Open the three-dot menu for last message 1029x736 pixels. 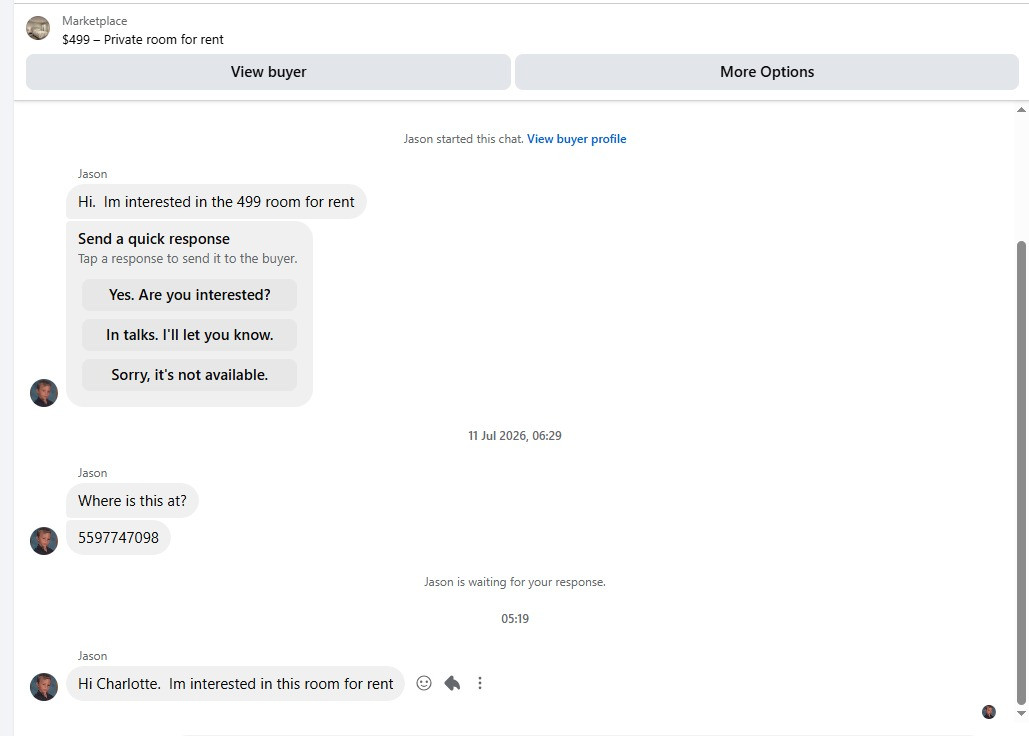[x=480, y=683]
